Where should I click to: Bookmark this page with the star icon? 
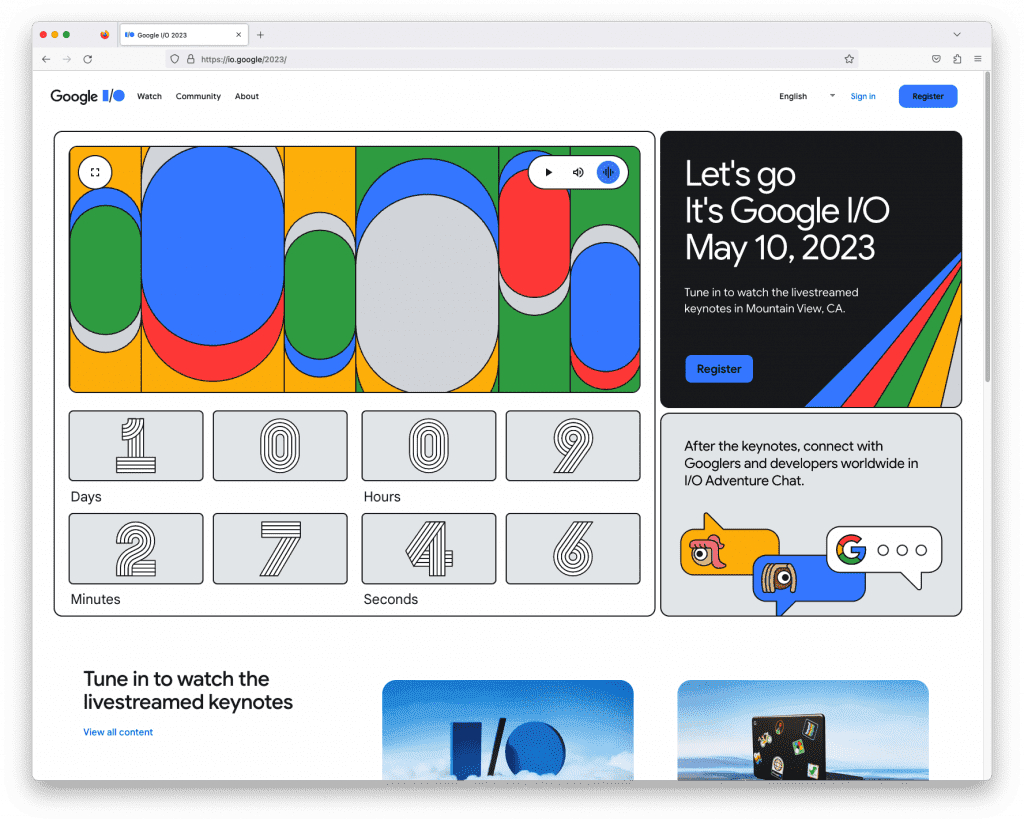(849, 60)
